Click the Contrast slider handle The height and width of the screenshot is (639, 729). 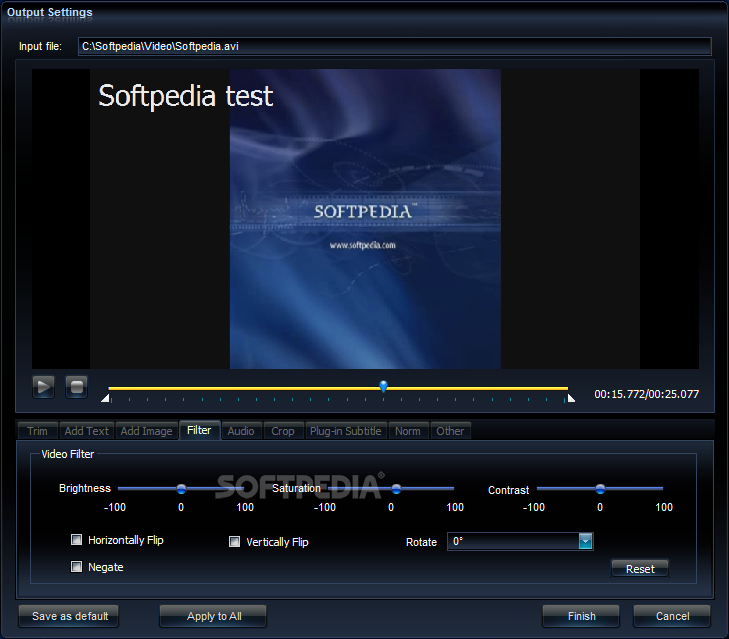pos(600,489)
